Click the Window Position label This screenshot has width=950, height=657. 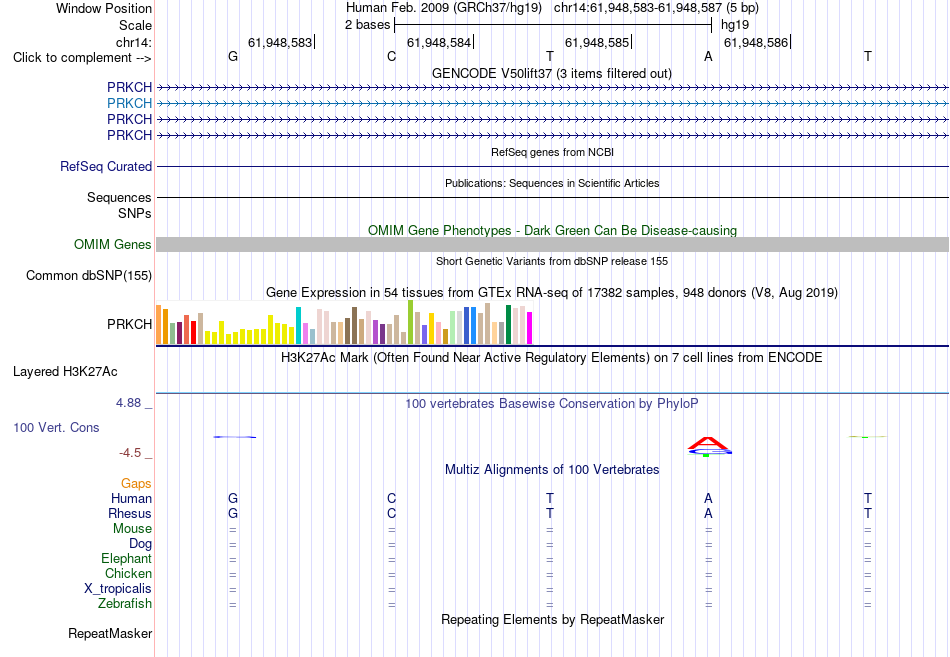tap(104, 8)
